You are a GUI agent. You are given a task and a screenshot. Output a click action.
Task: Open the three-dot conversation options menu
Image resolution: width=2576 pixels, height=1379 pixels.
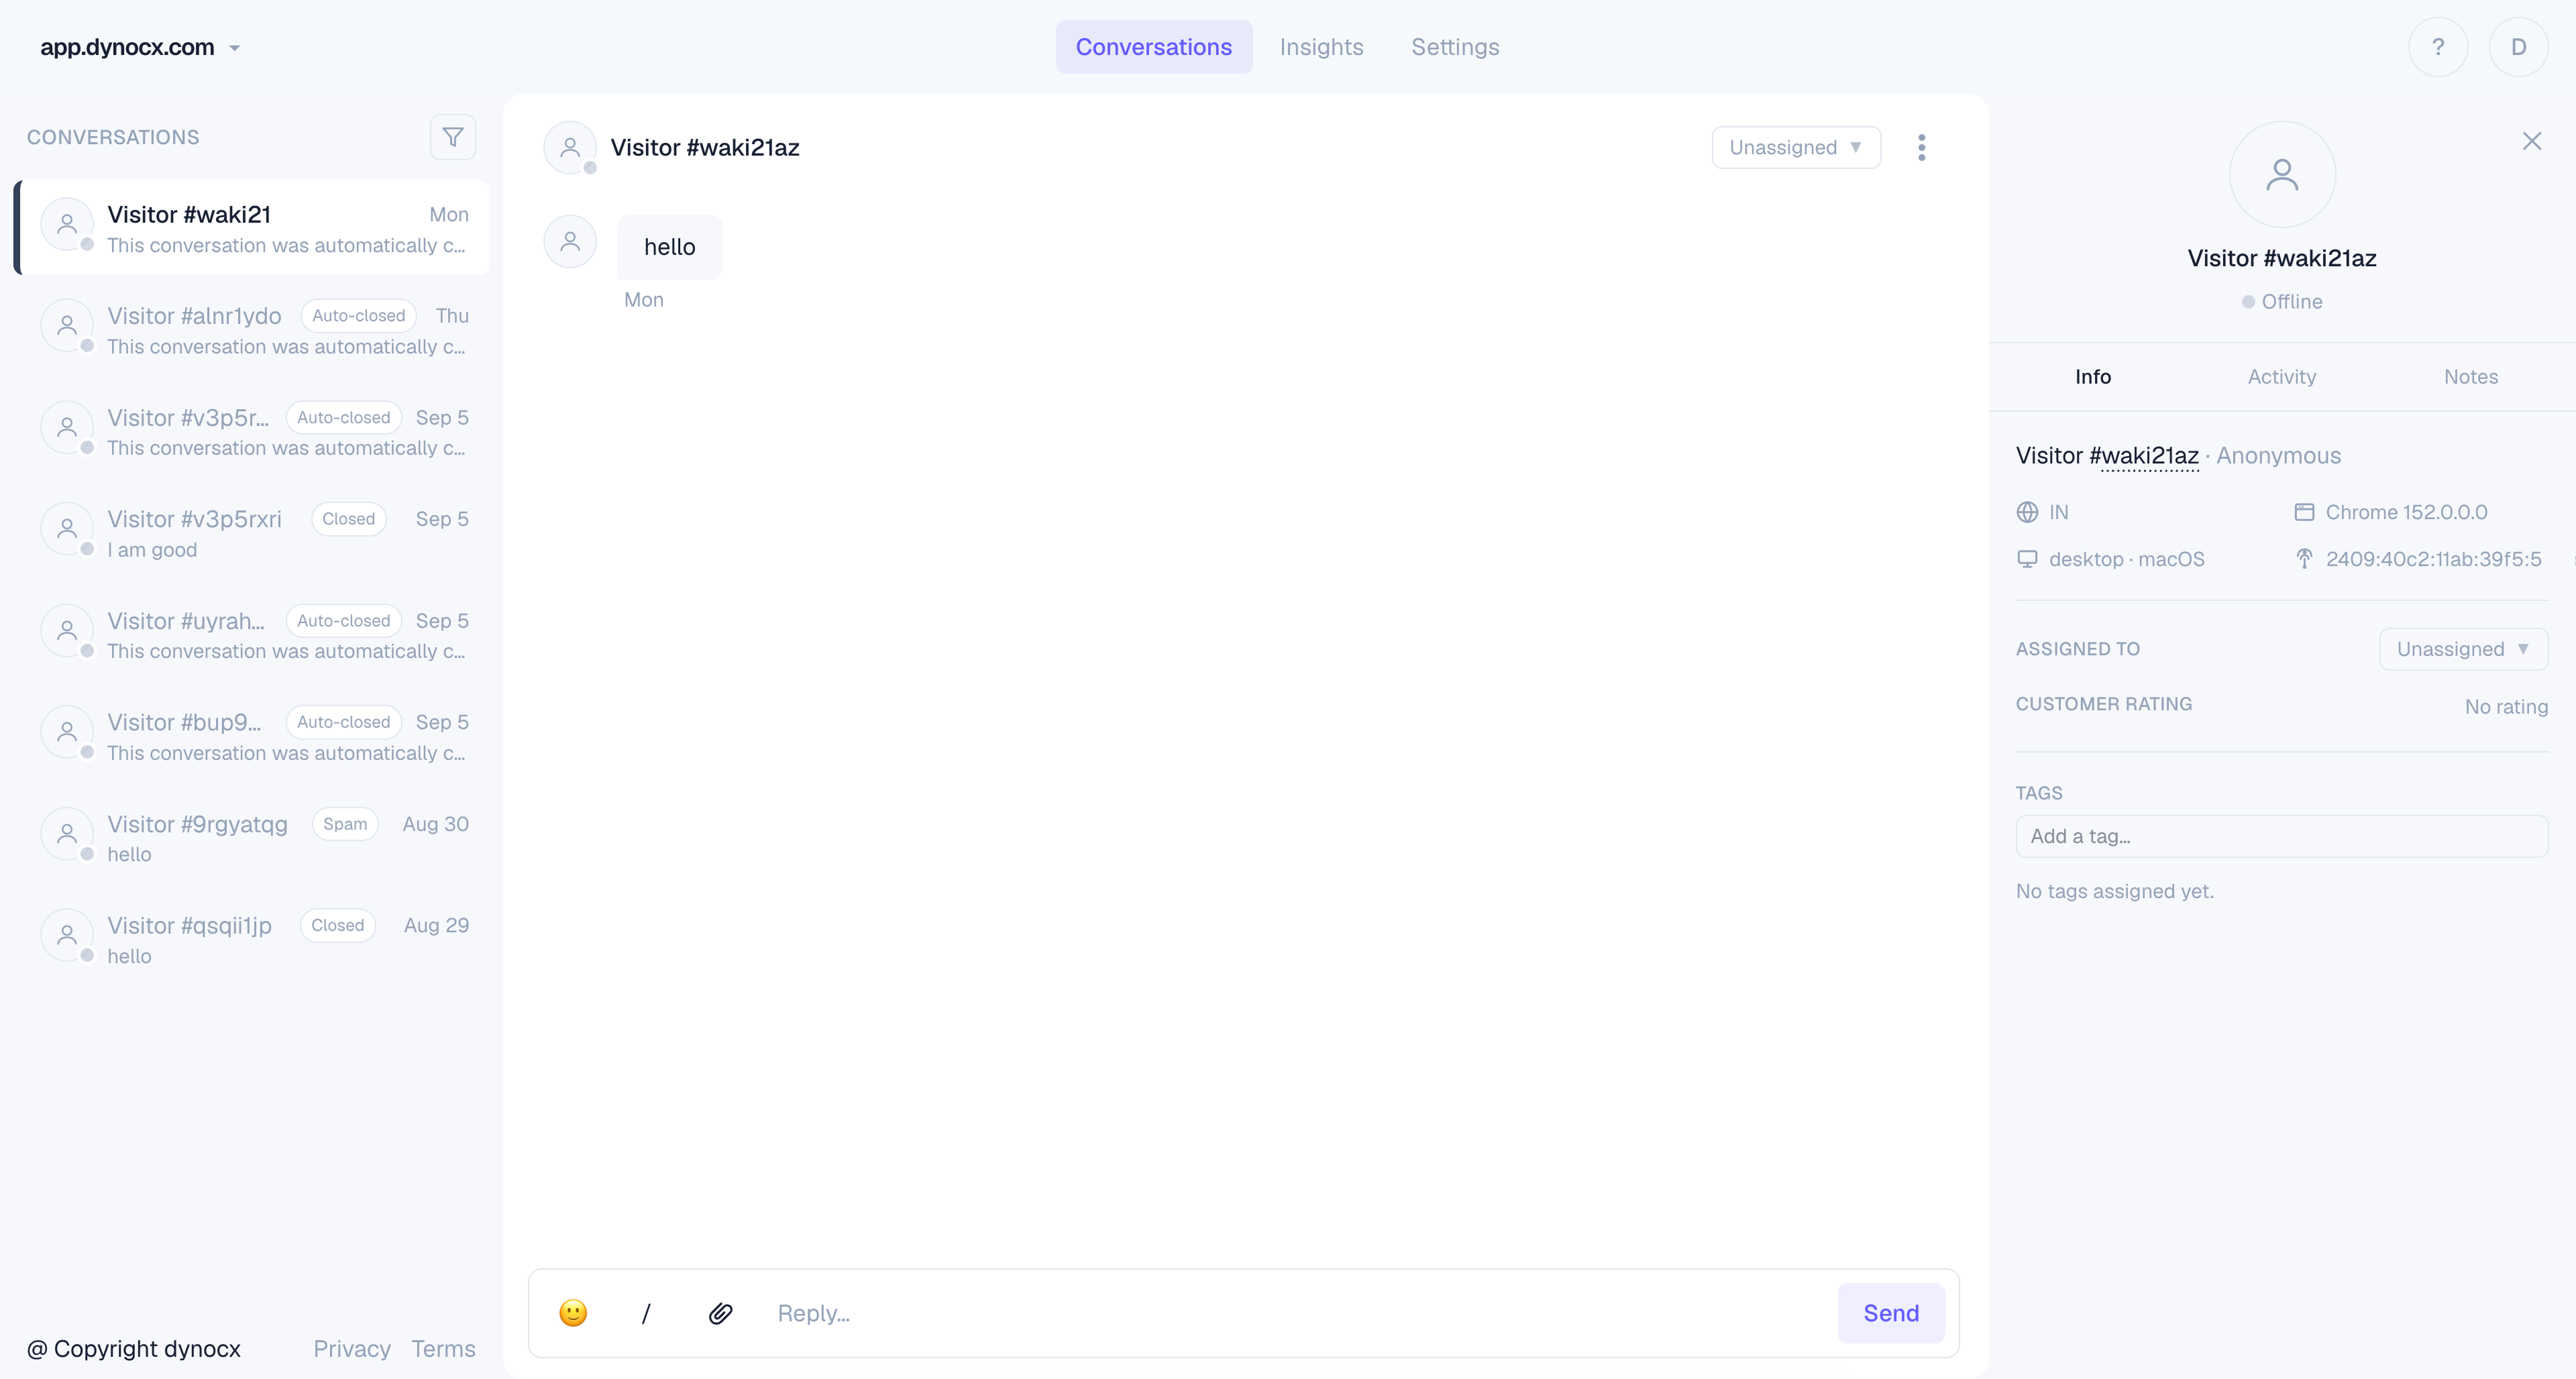pos(1921,147)
